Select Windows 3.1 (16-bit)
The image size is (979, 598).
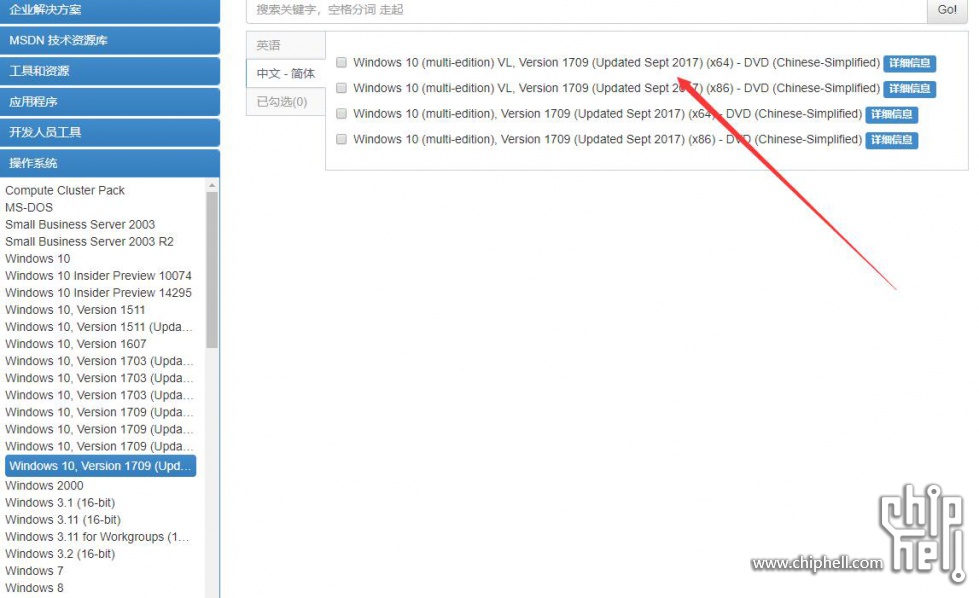click(60, 502)
